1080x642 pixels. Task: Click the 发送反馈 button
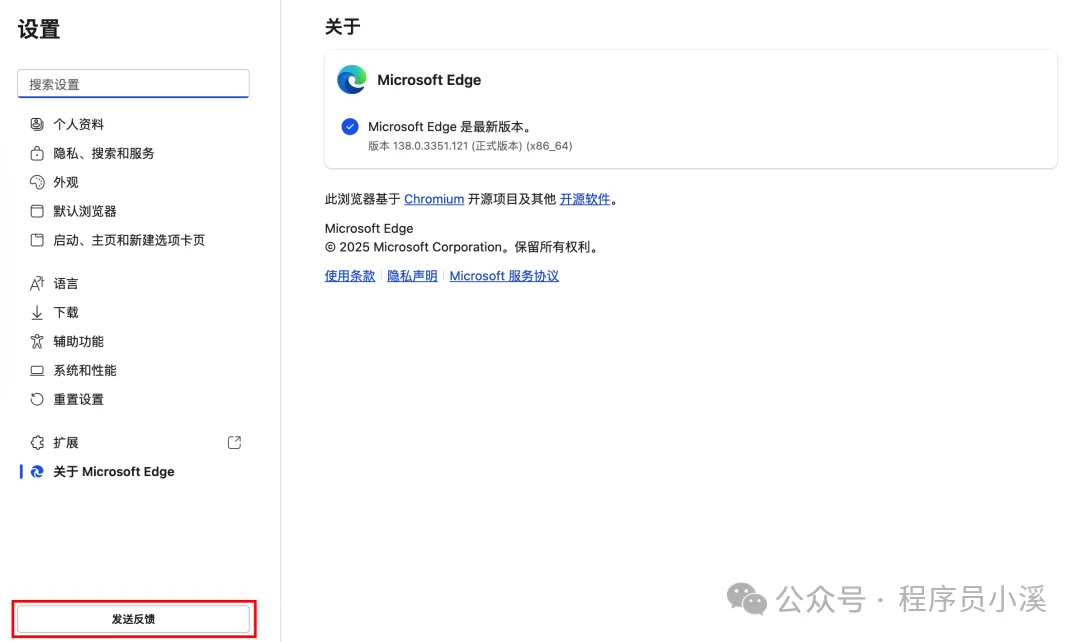(x=134, y=619)
